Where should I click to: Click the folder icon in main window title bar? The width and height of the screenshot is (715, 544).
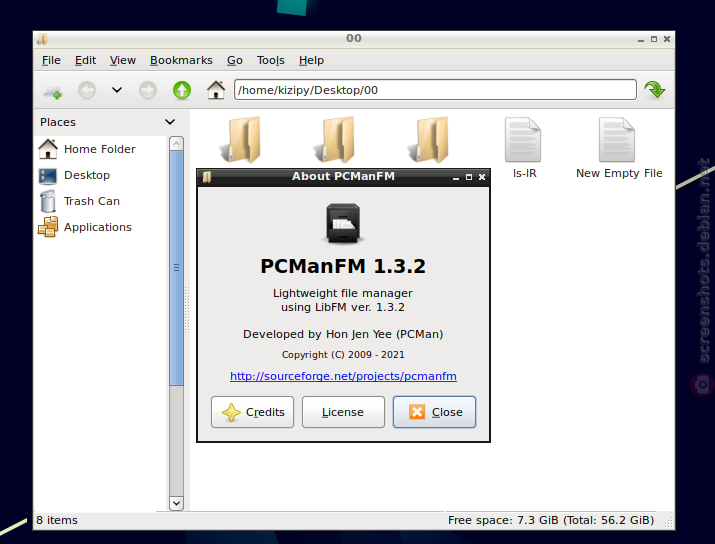pyautogui.click(x=42, y=39)
